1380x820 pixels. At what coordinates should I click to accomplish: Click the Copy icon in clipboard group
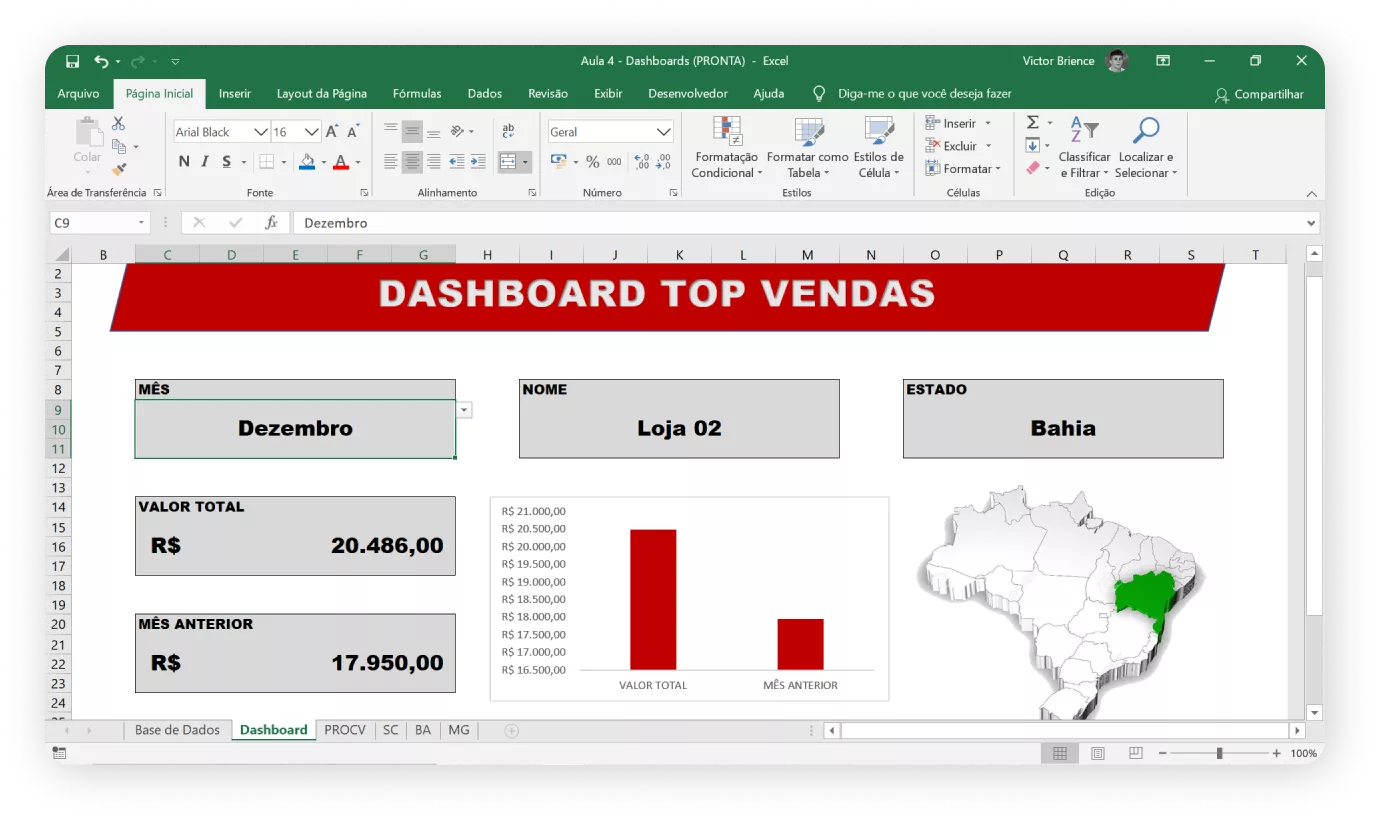click(118, 146)
